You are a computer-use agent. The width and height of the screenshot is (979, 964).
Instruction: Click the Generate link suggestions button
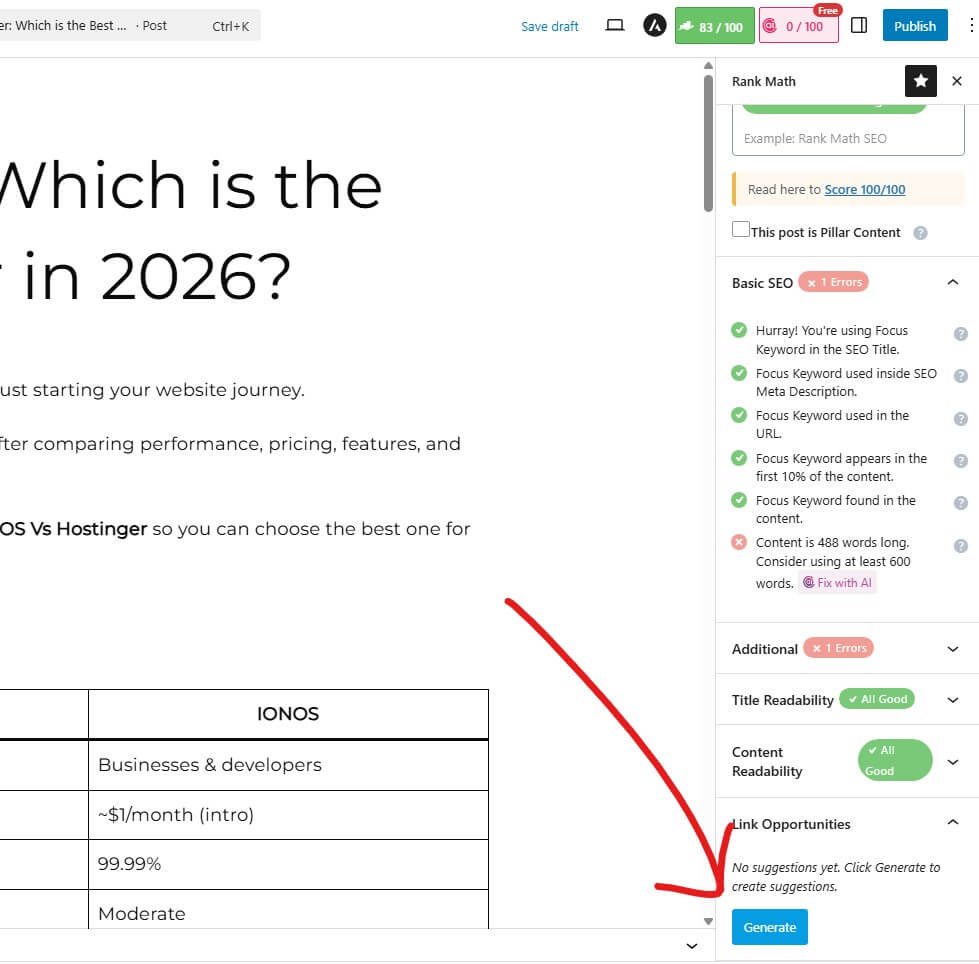769,927
